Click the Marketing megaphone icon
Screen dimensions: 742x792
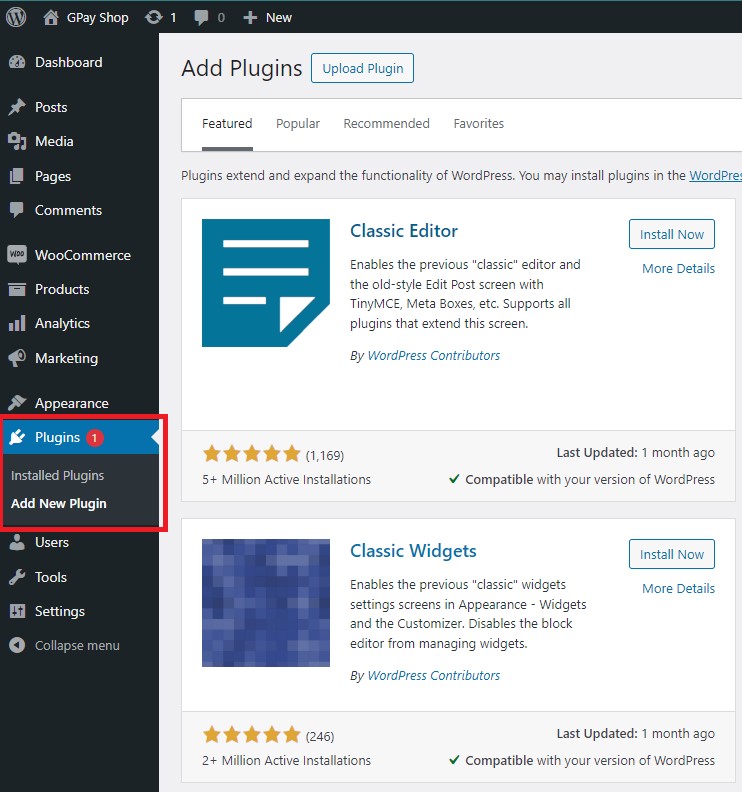pyautogui.click(x=17, y=358)
